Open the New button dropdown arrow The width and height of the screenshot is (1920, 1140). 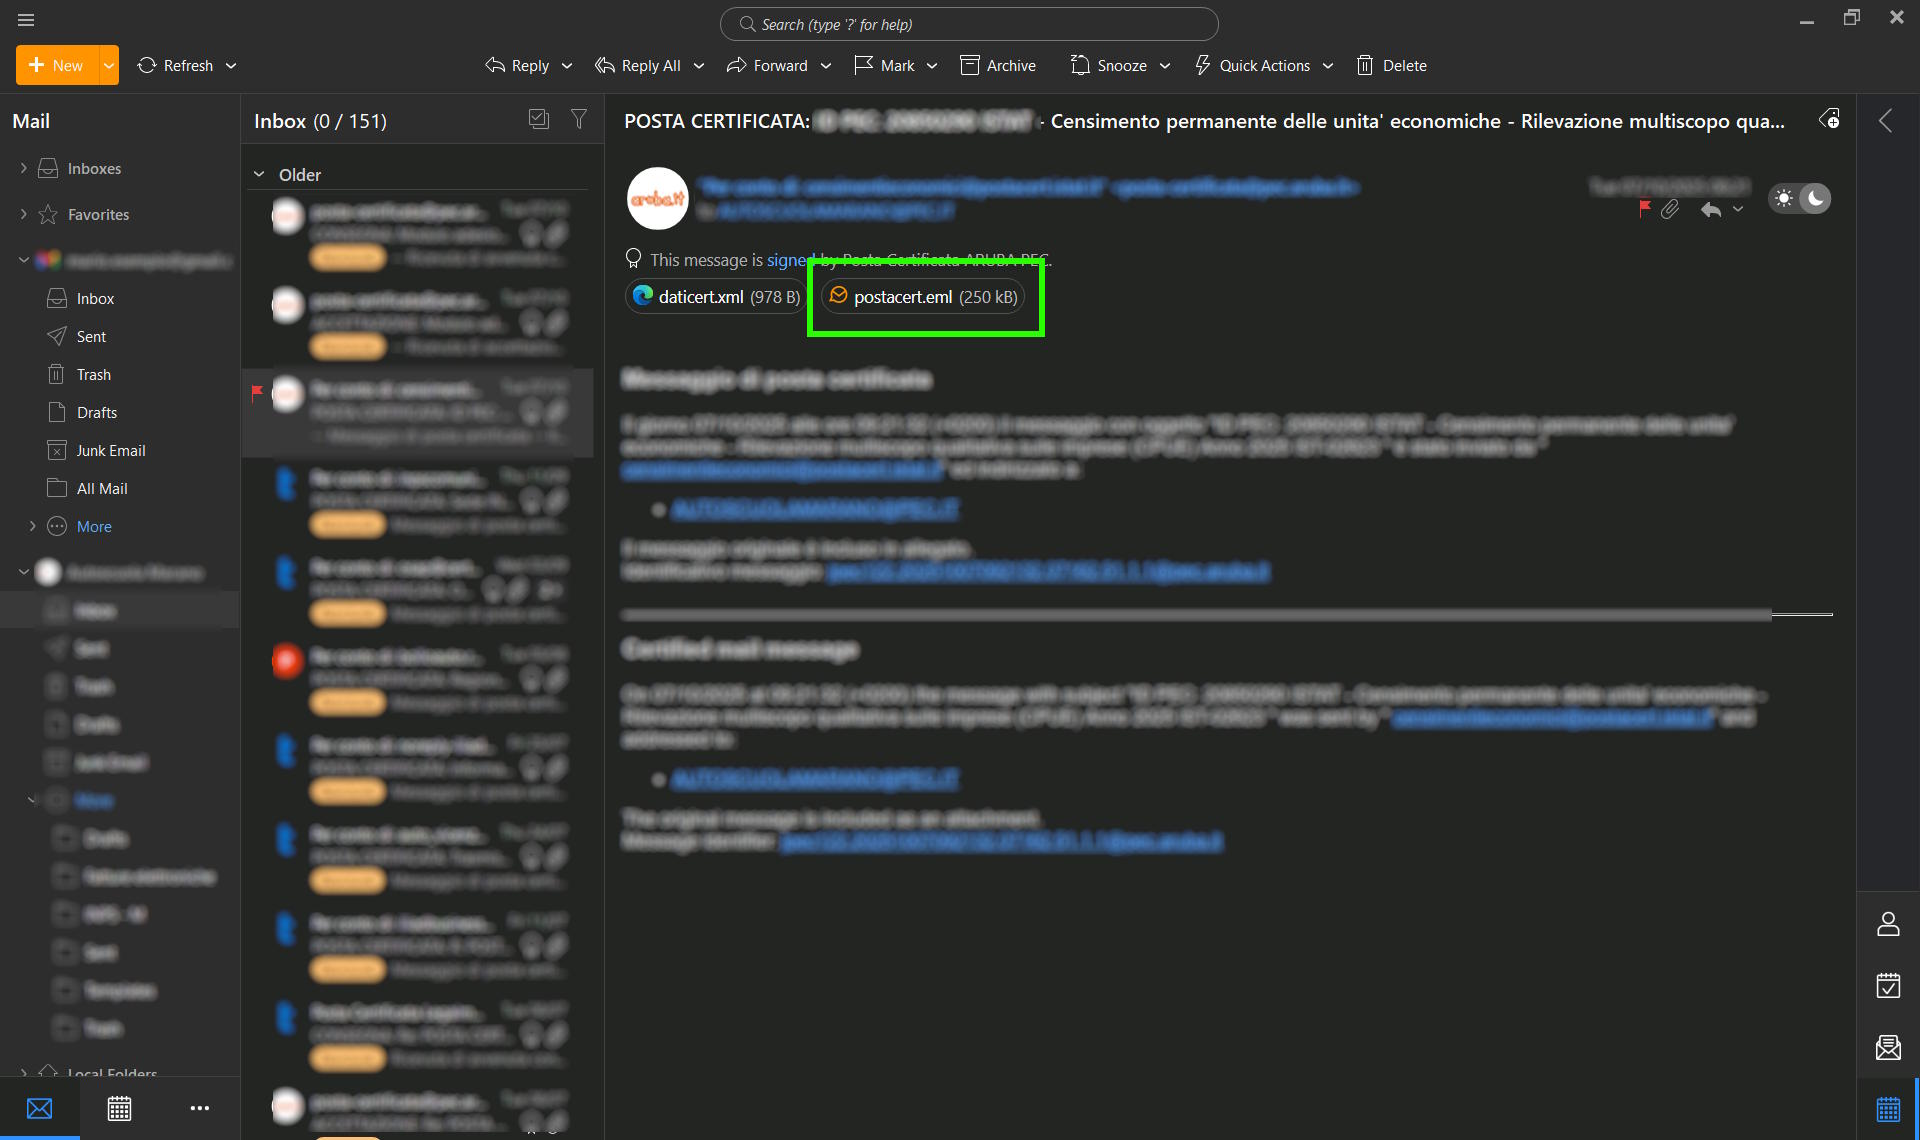coord(108,65)
